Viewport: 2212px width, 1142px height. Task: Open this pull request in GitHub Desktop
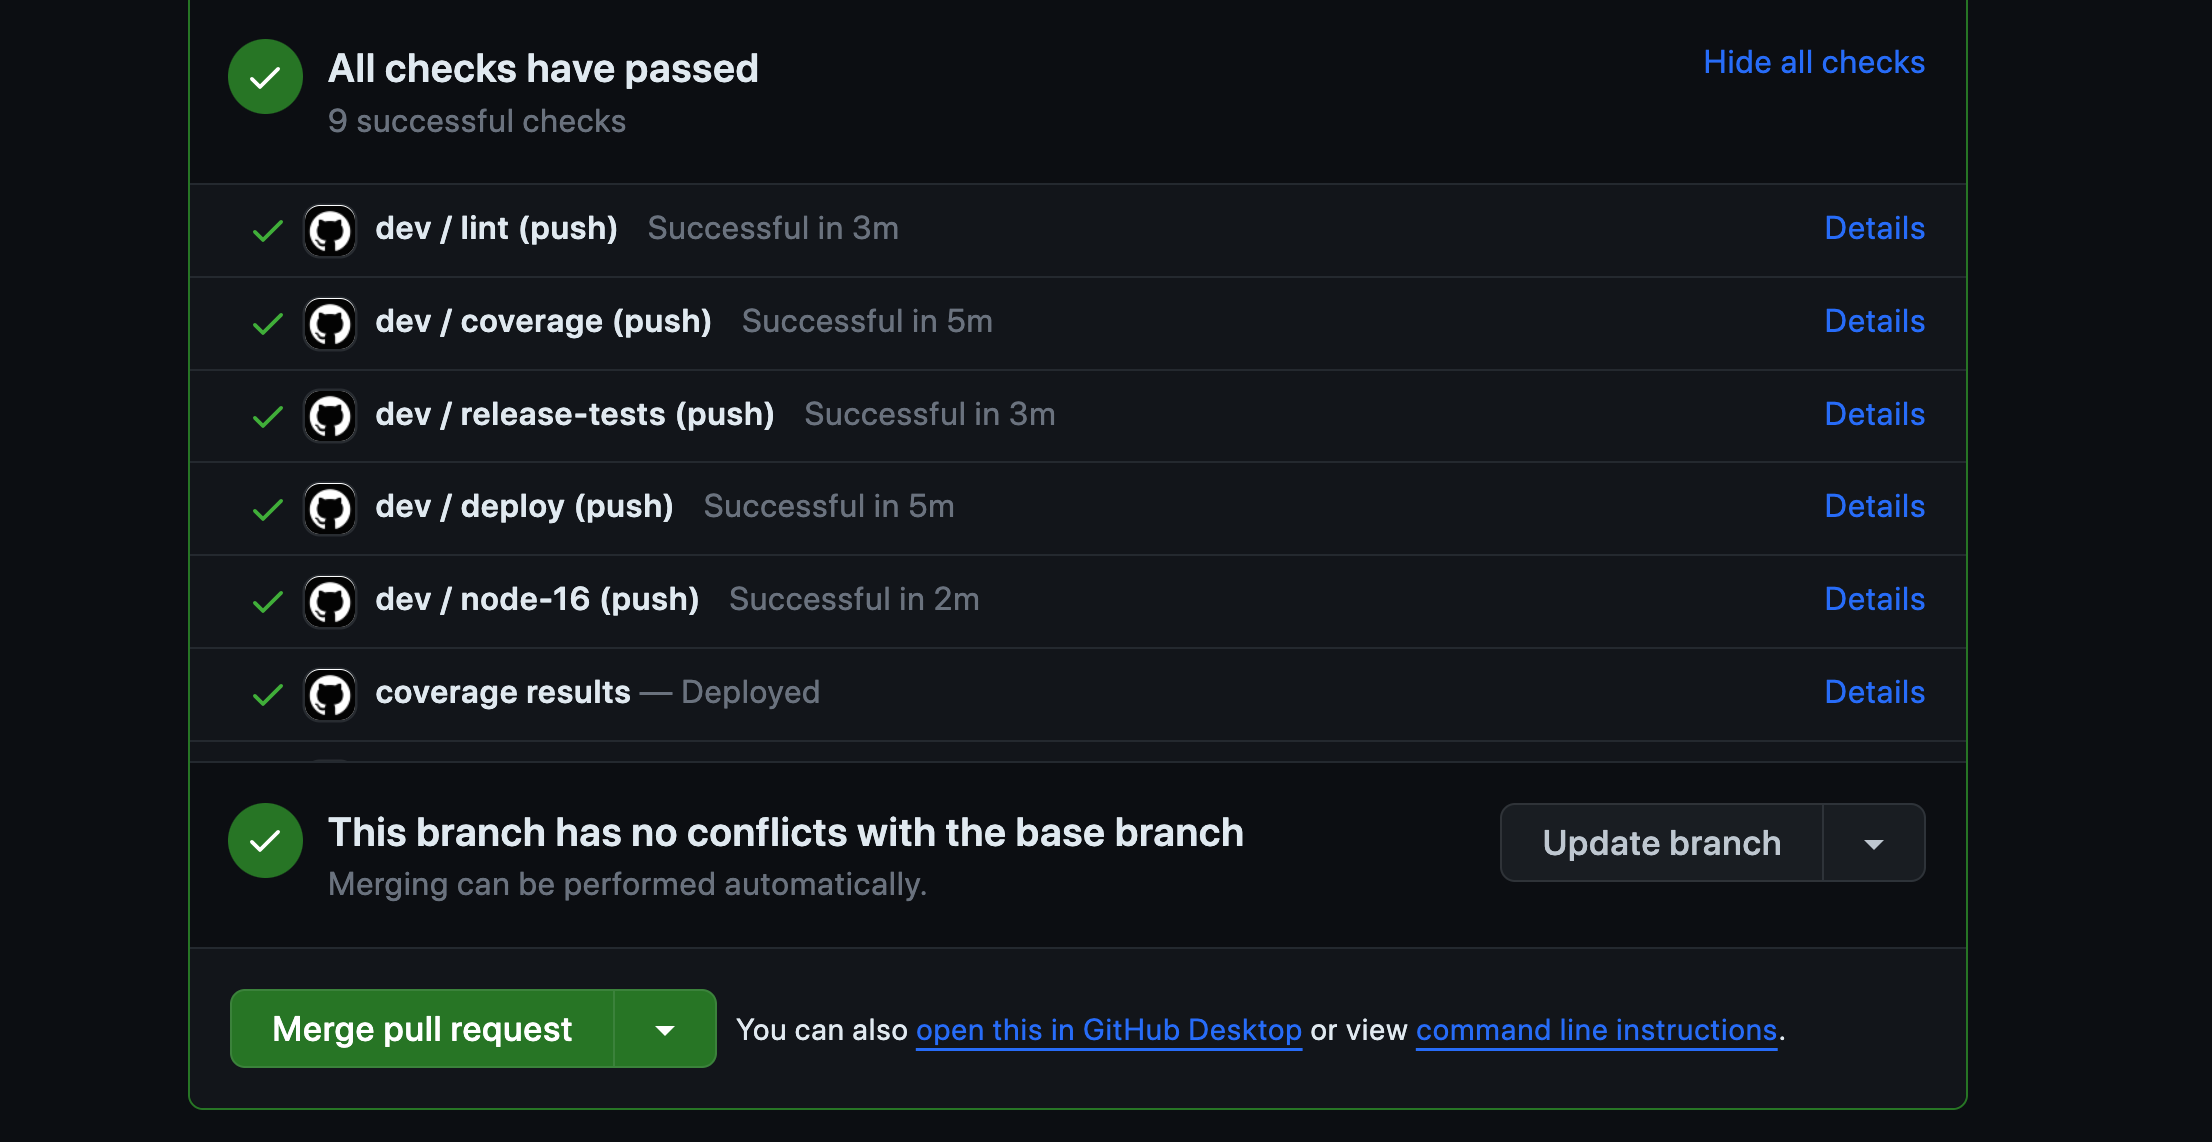(1108, 1029)
